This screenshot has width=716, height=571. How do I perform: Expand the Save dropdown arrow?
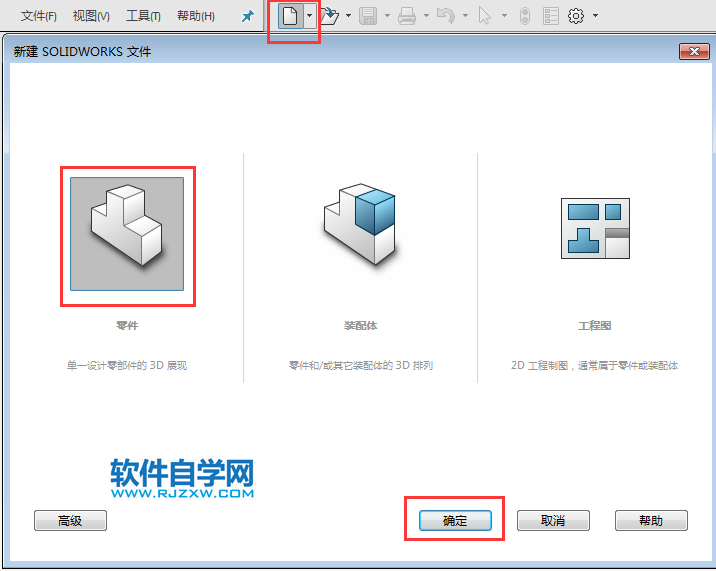(x=387, y=16)
